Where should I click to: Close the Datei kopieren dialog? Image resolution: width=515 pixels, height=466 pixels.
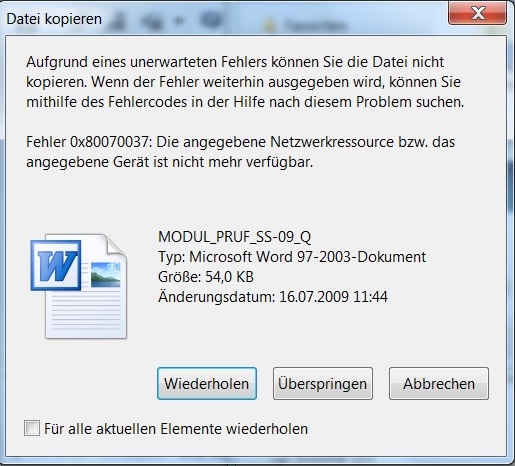pos(478,13)
